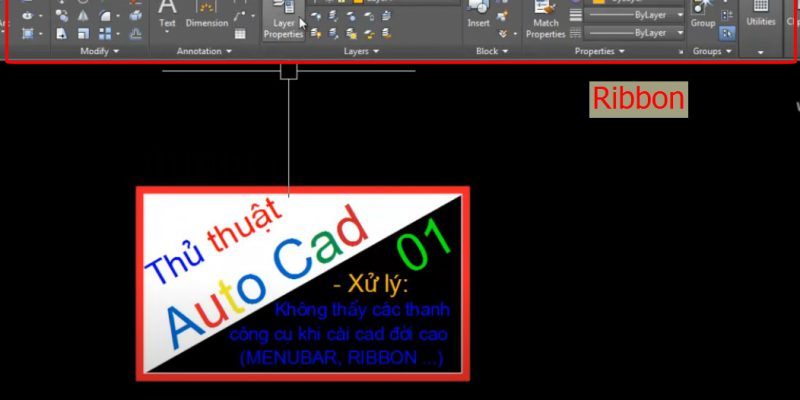Viewport: 800px width, 400px height.
Task: Click the Edit Block icon
Action: point(504,16)
